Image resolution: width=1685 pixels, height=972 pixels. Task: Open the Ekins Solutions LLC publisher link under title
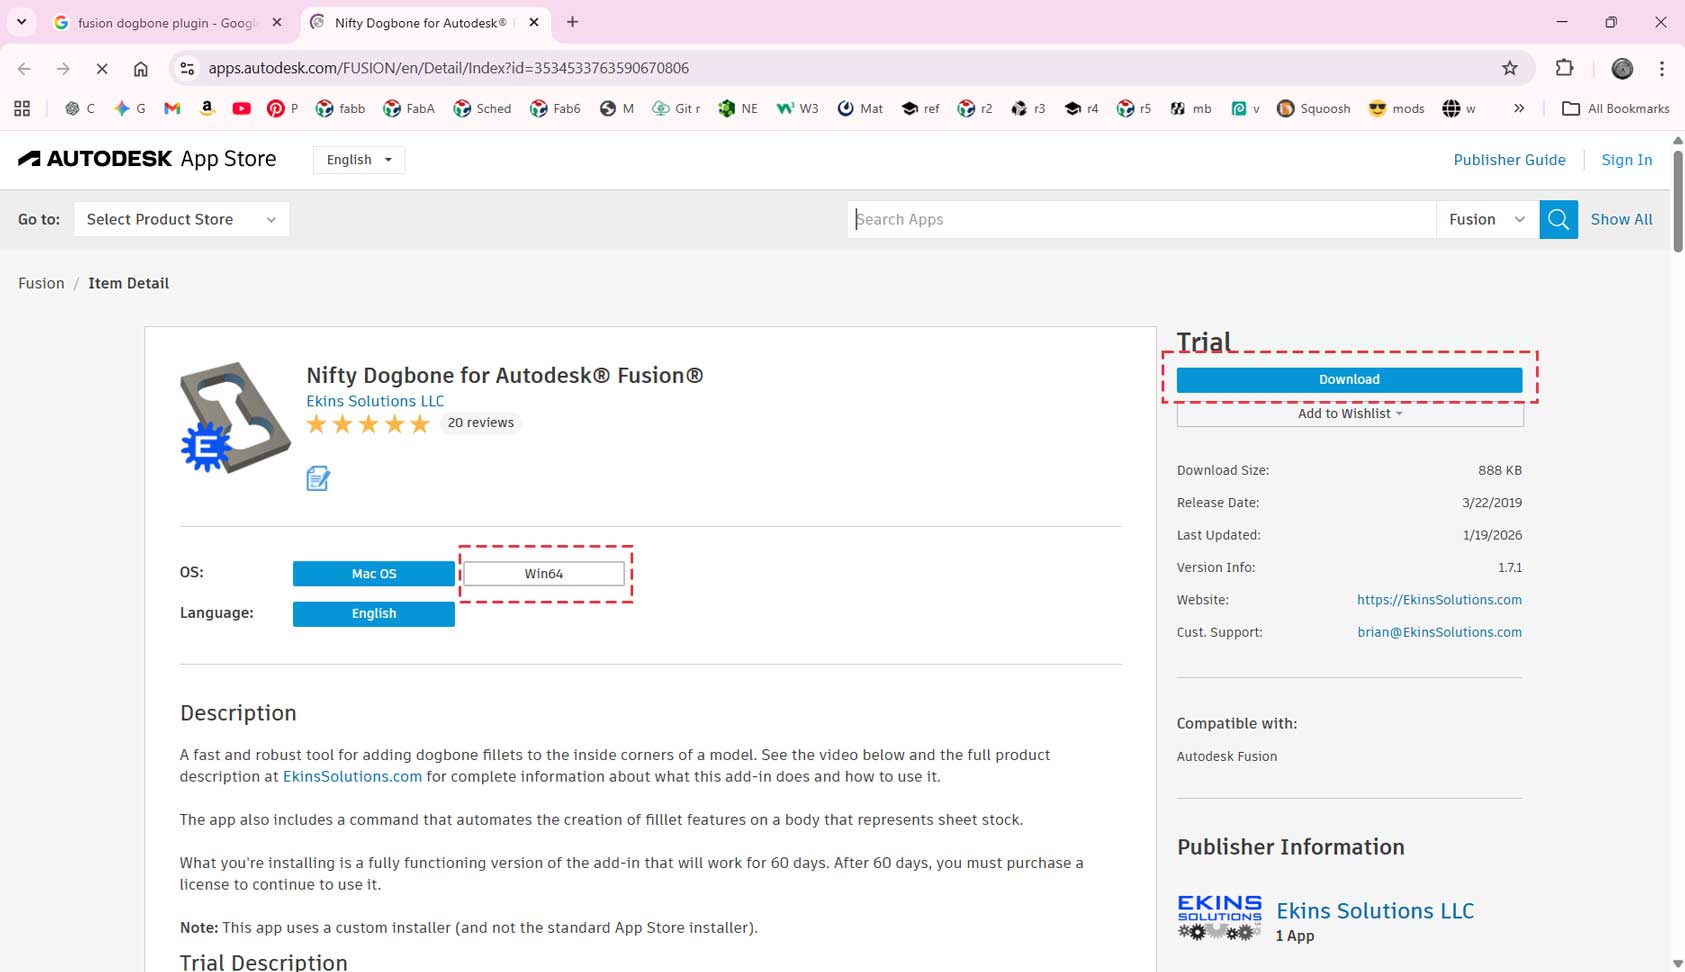click(x=375, y=401)
